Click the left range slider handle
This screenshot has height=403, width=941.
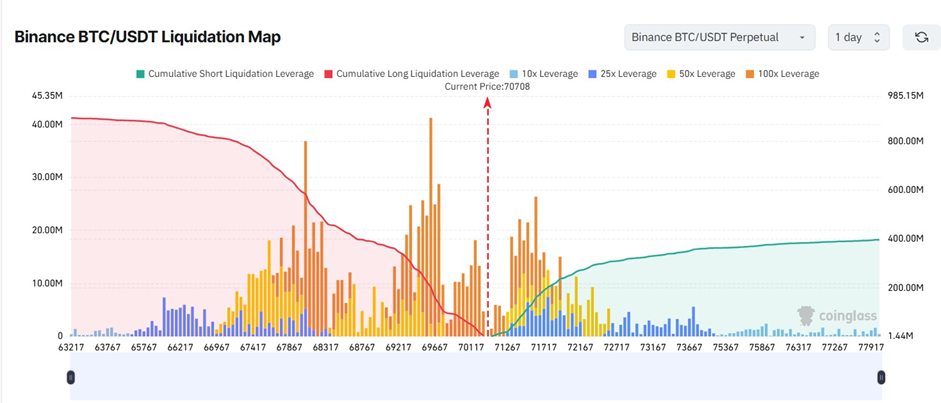pyautogui.click(x=71, y=377)
